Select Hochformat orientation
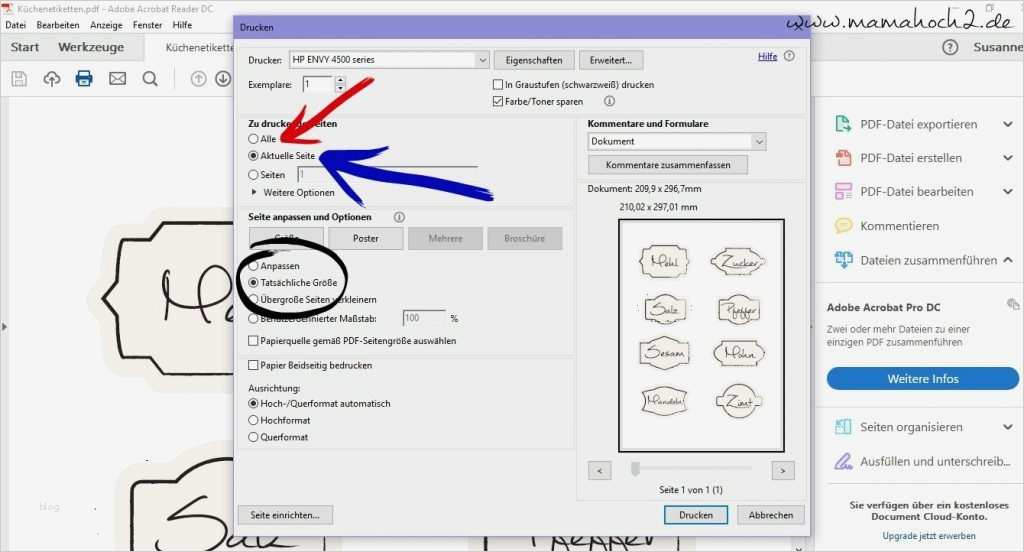1024x552 pixels. click(x=253, y=420)
